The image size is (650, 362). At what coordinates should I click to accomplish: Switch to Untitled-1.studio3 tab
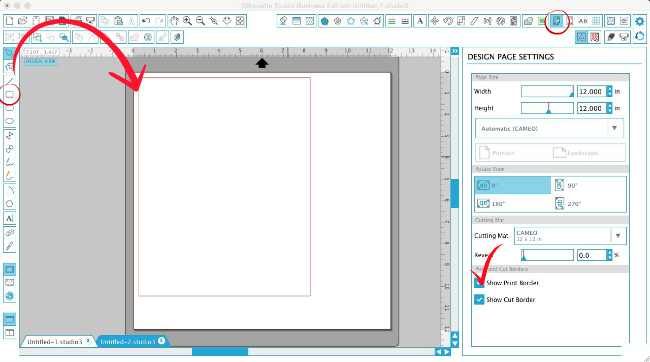(x=55, y=342)
